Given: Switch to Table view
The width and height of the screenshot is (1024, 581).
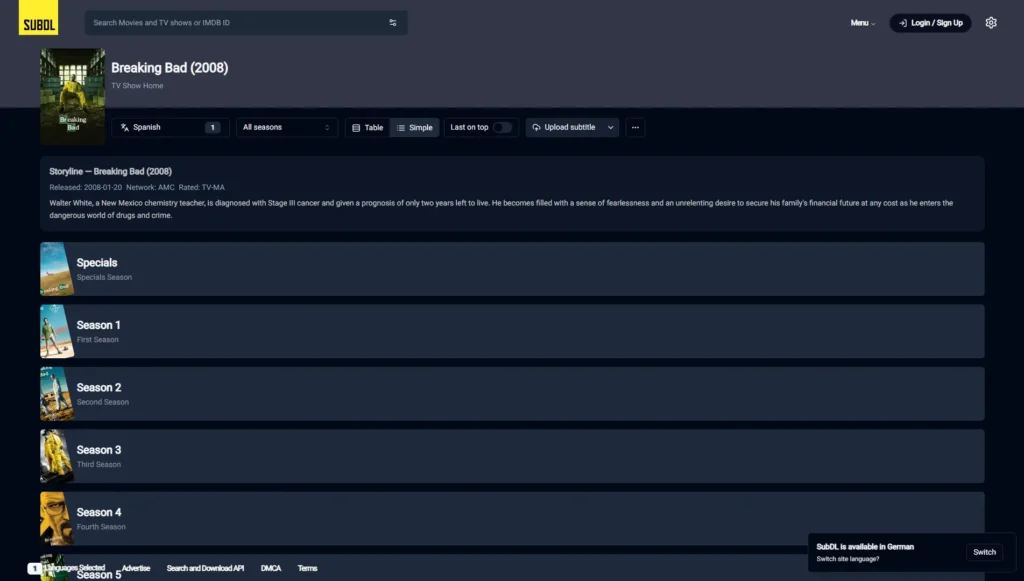Looking at the screenshot, I should pos(368,127).
